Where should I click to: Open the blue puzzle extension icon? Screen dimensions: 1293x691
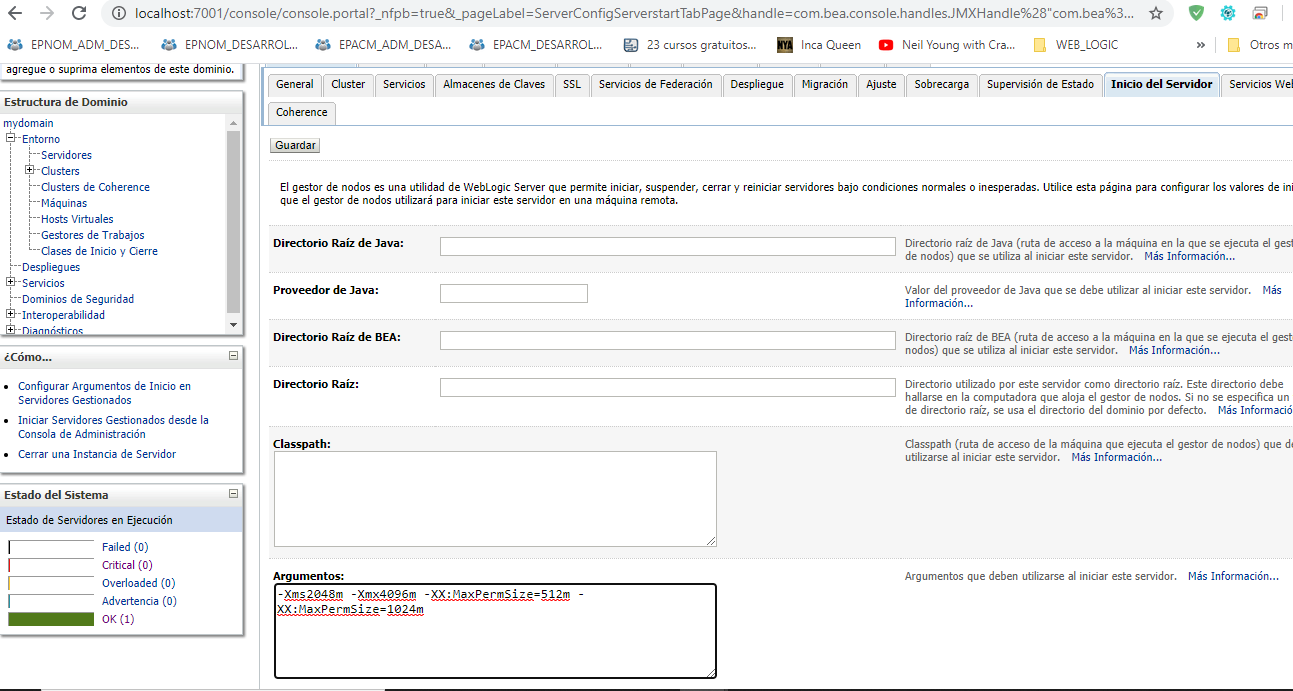1227,15
